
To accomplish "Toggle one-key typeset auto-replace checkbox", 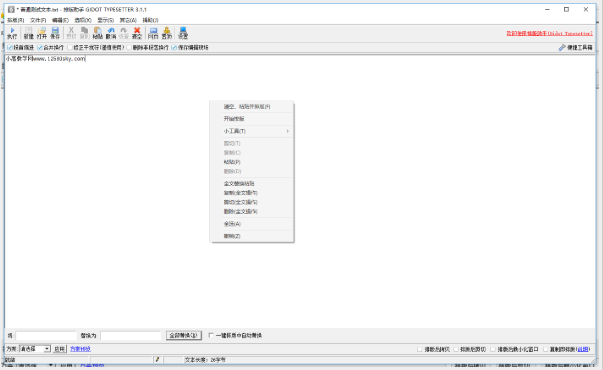I will [211, 335].
